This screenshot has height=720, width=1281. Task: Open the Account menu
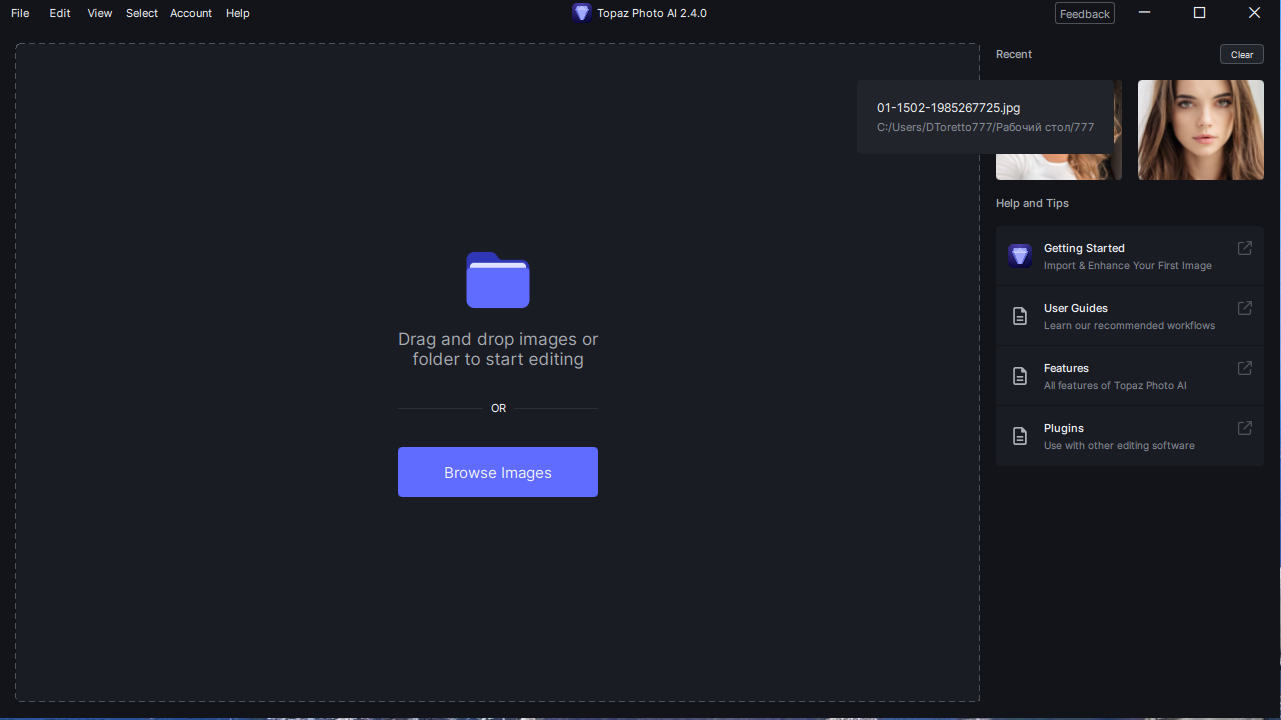click(190, 13)
